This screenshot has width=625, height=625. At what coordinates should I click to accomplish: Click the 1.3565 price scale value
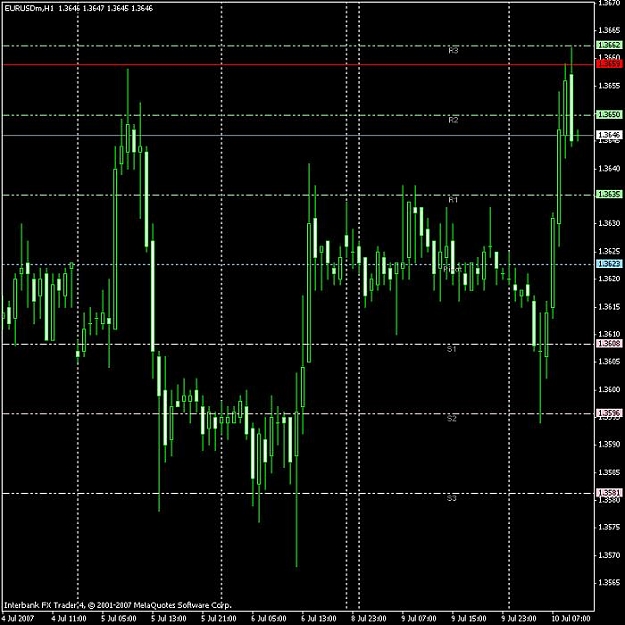click(x=609, y=583)
